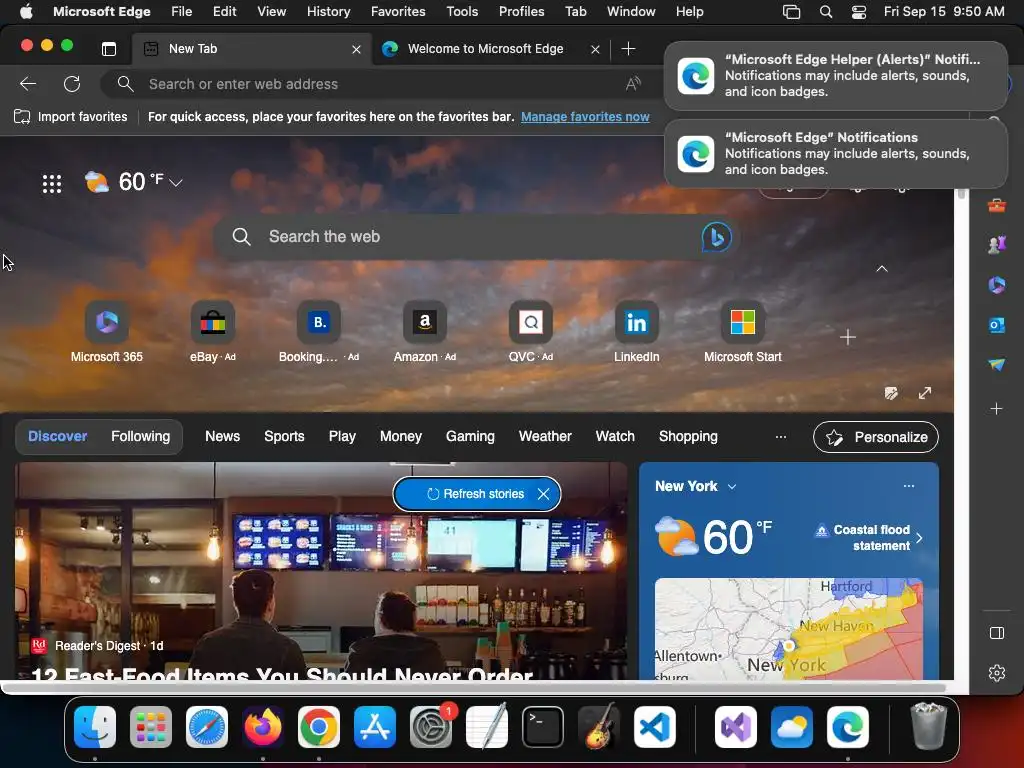Open the Coastal flood statement alert
The height and width of the screenshot is (768, 1024).
(869, 537)
